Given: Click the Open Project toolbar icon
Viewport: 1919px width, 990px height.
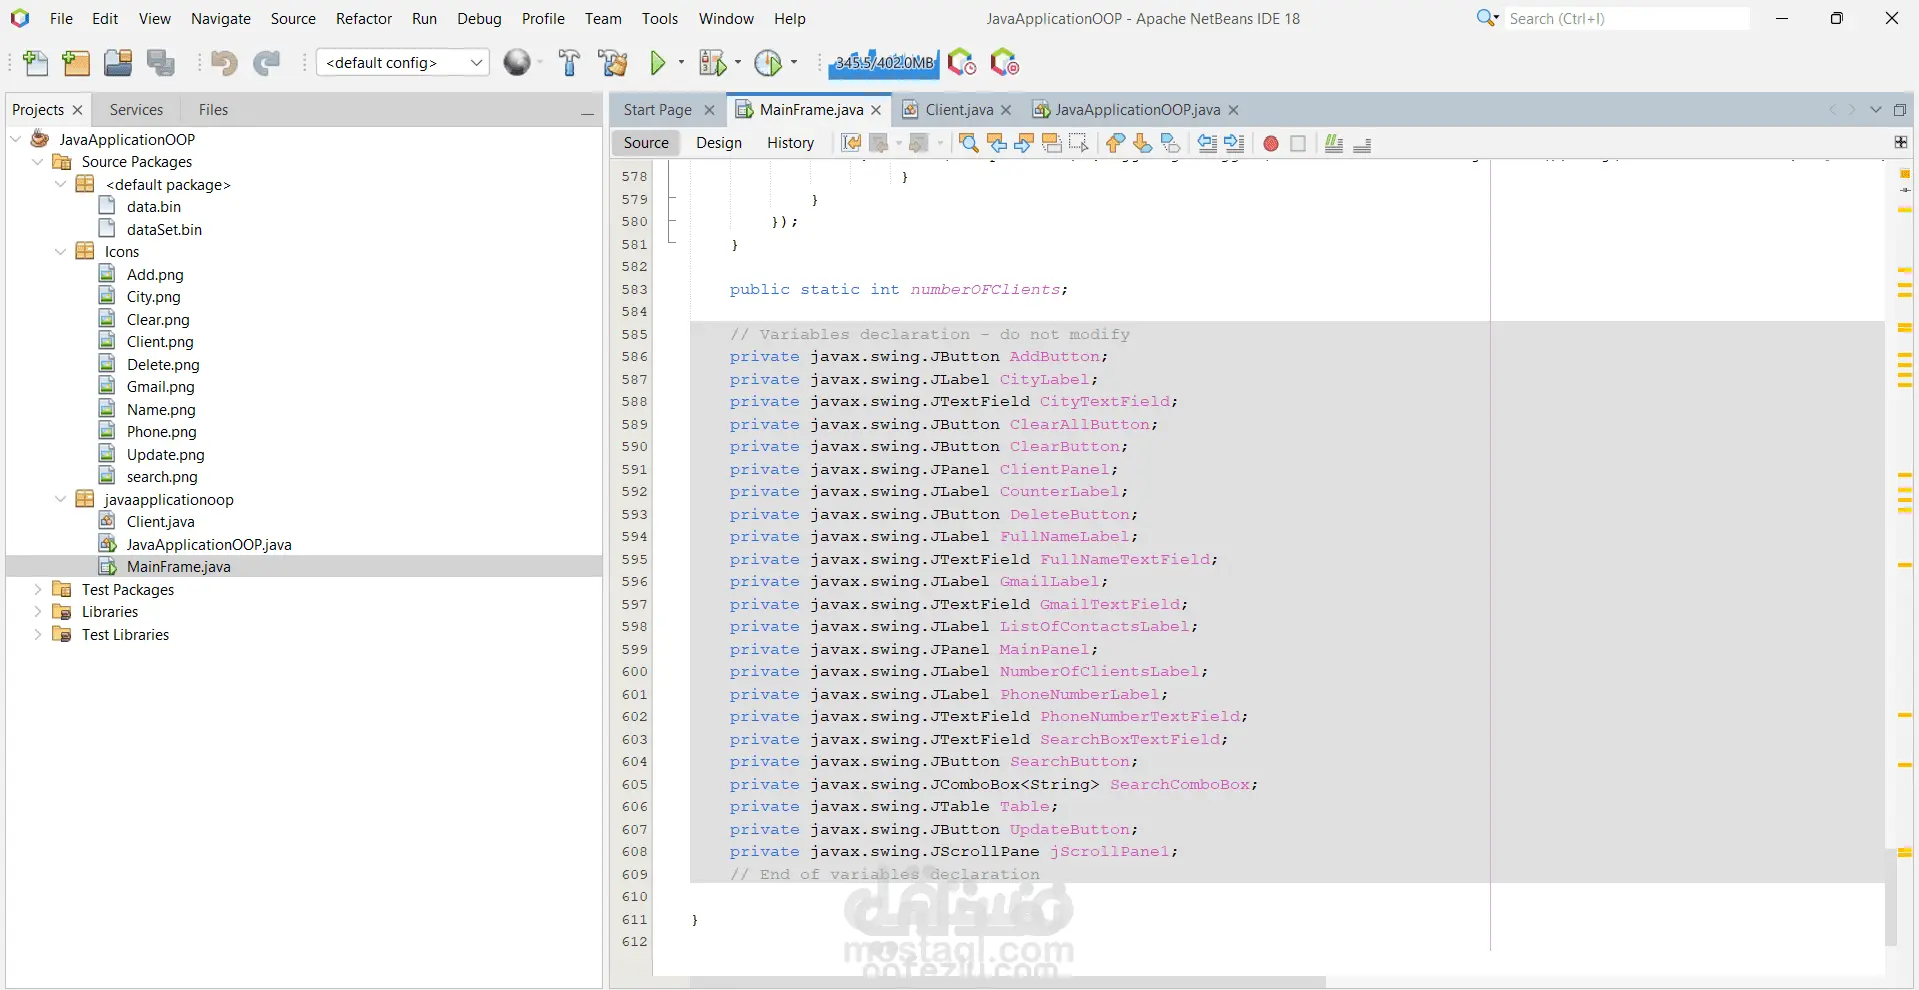Looking at the screenshot, I should (x=118, y=63).
